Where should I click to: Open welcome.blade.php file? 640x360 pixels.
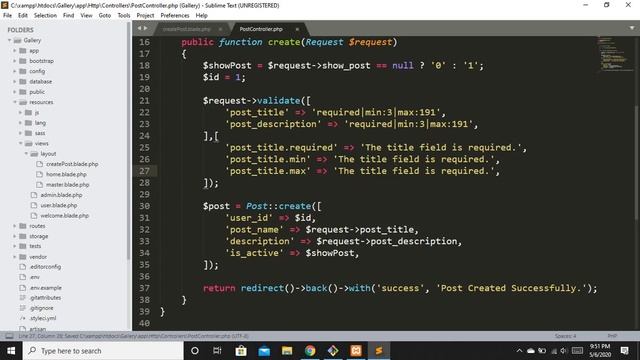(64, 216)
